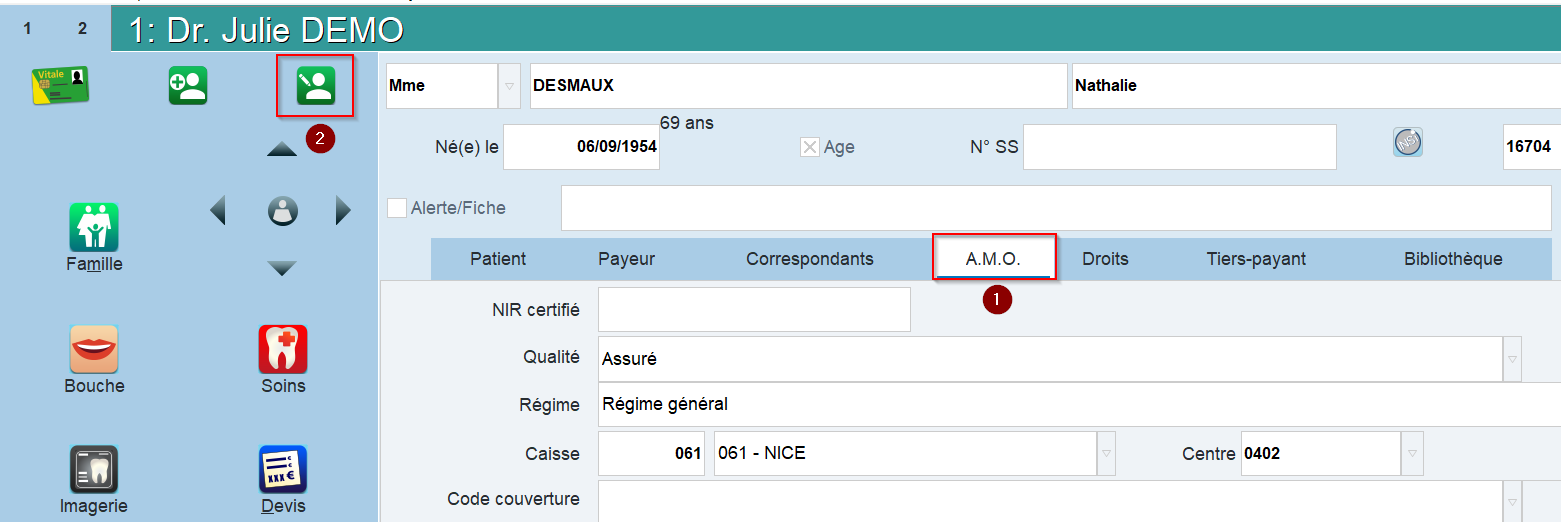Viewport: 1561px width, 522px height.
Task: Click the Code couverture field
Action: [1050, 501]
